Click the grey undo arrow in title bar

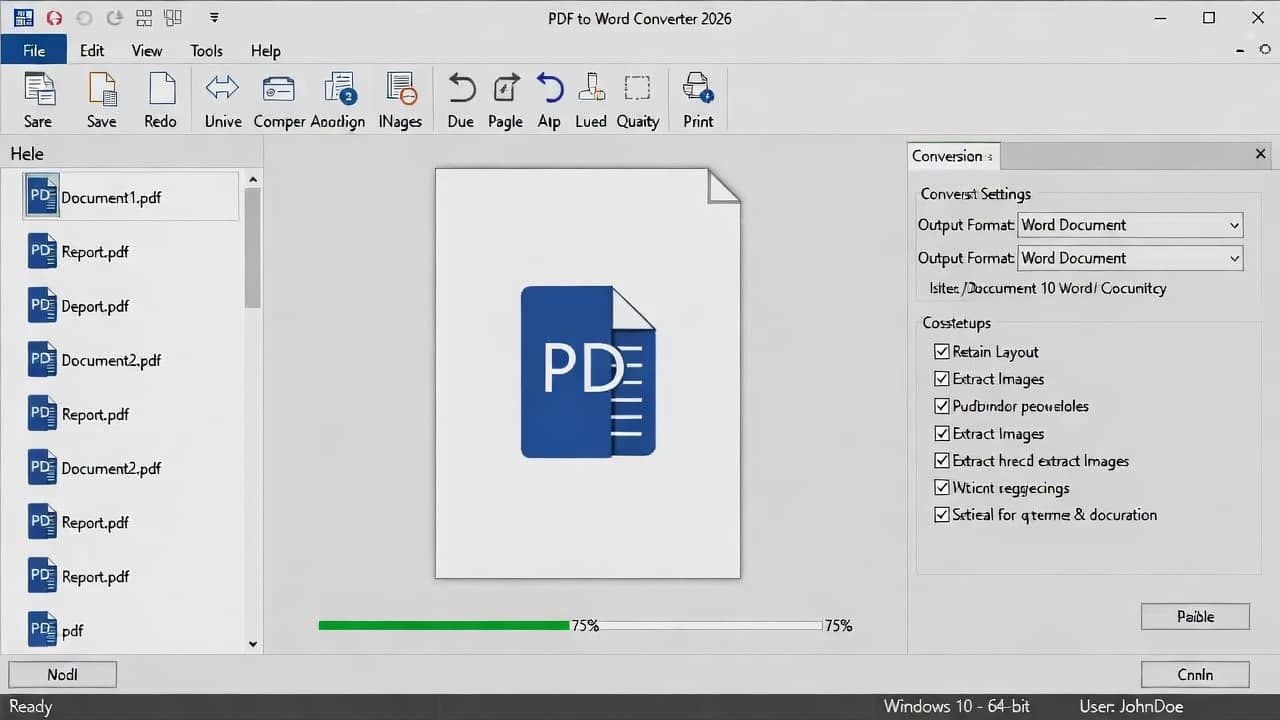coord(84,18)
